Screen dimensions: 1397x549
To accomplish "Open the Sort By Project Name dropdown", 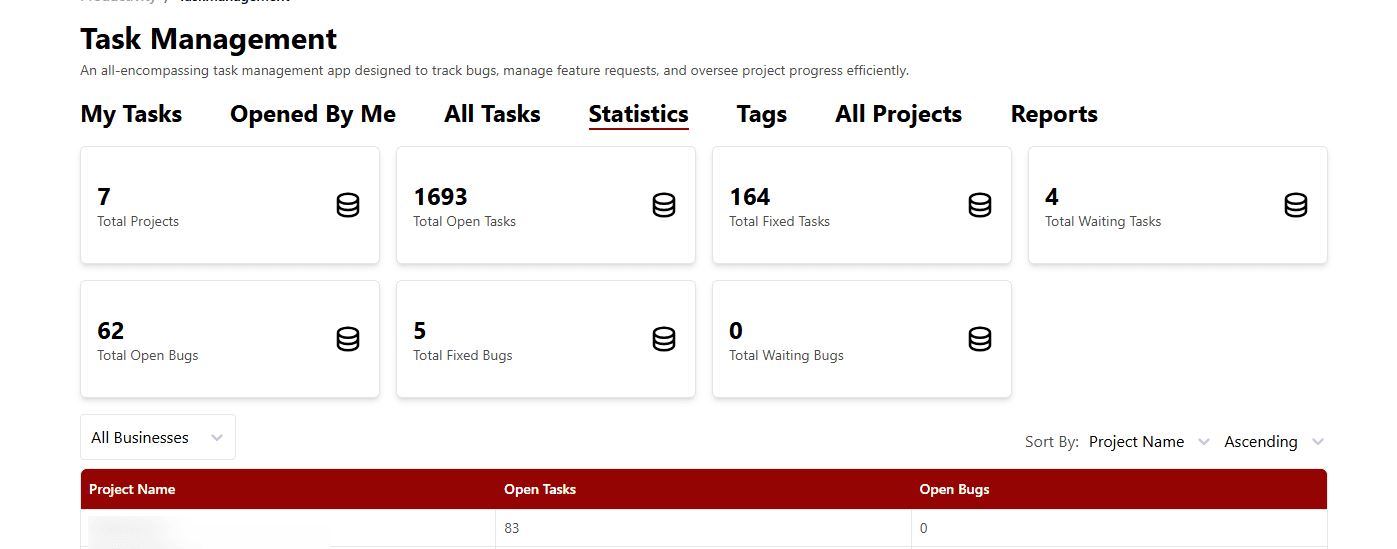I will coord(1149,442).
